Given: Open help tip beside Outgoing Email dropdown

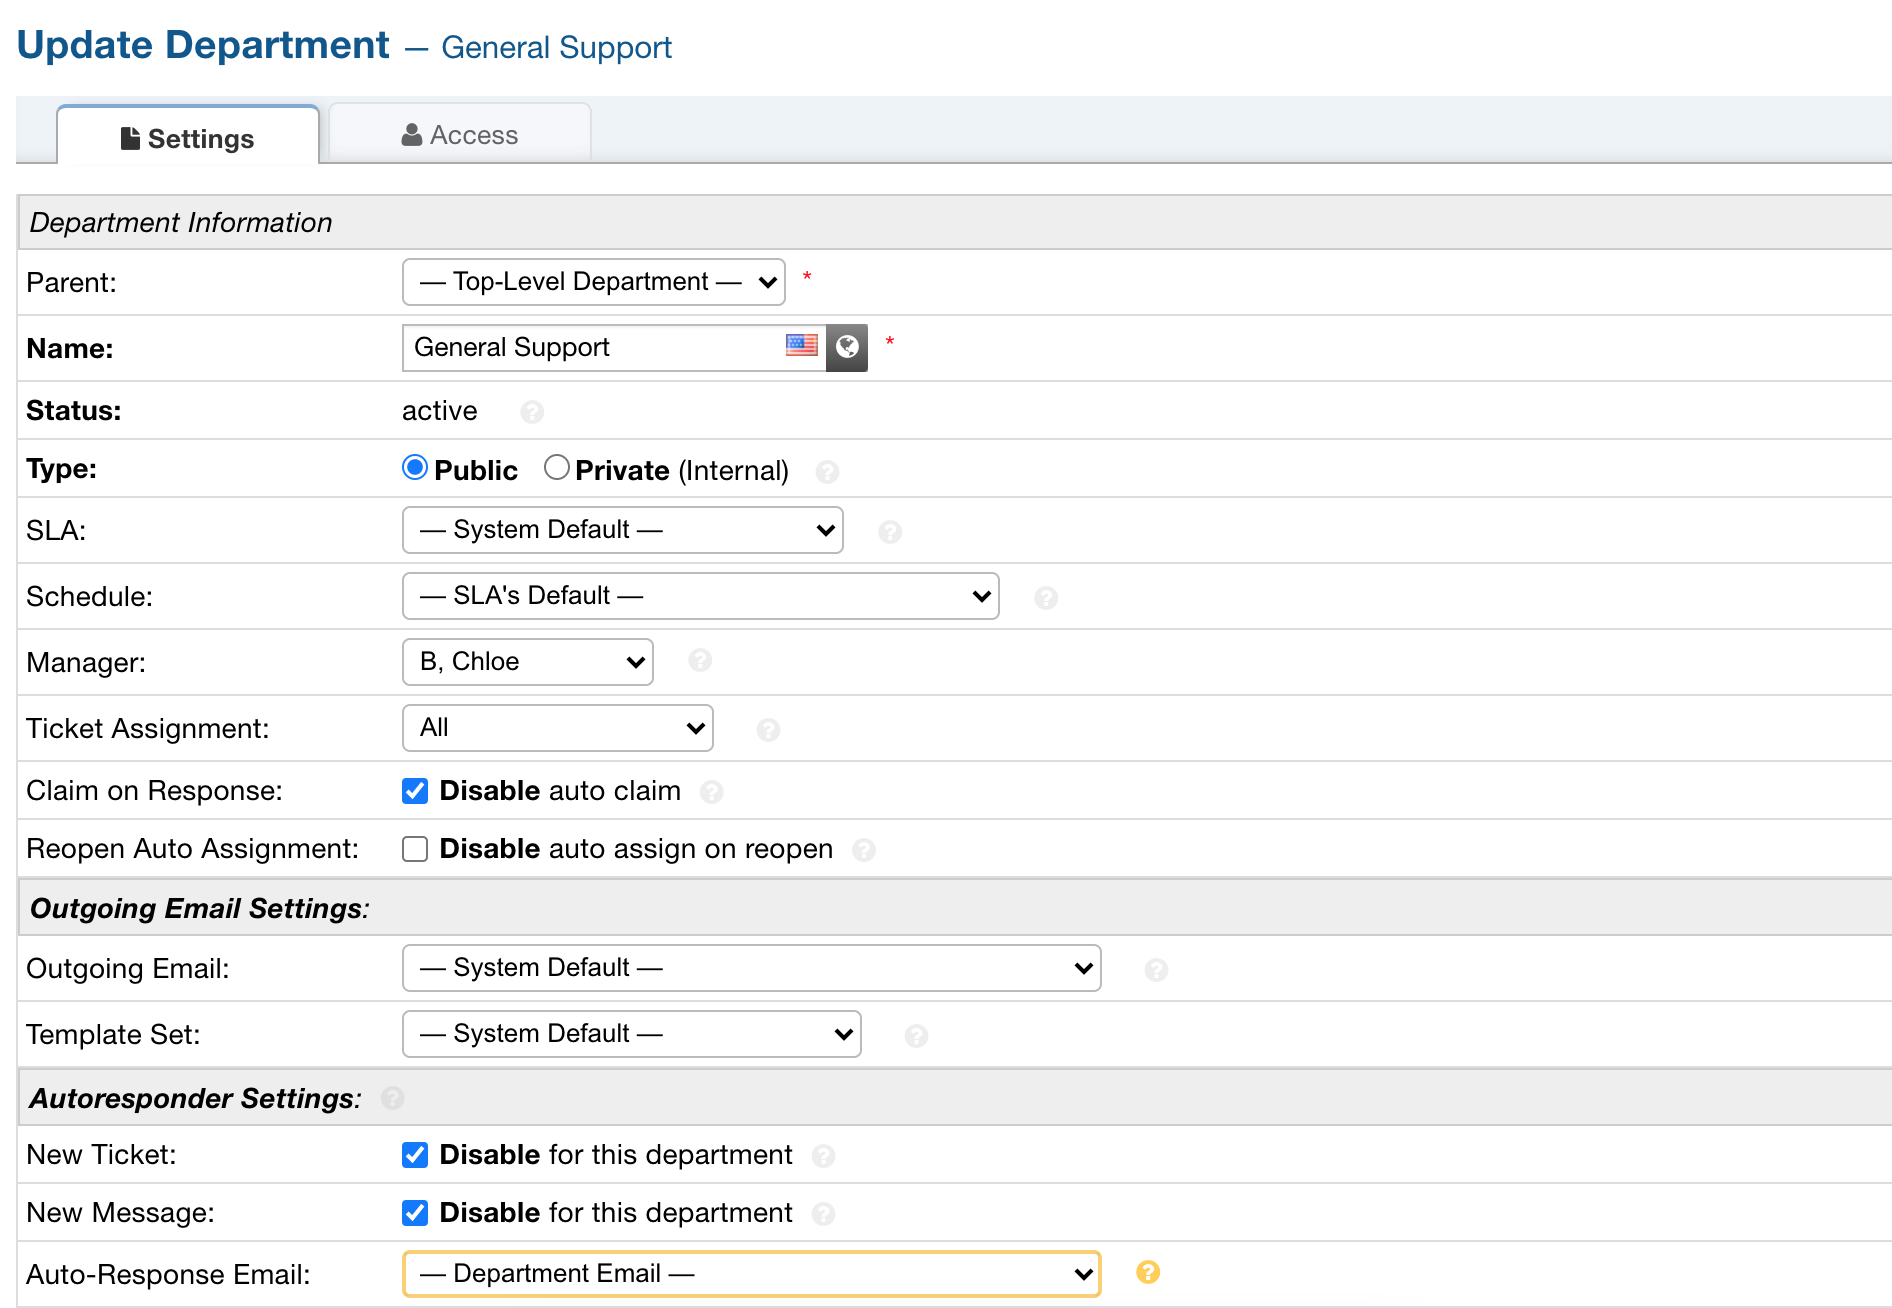Looking at the screenshot, I should point(1156,970).
